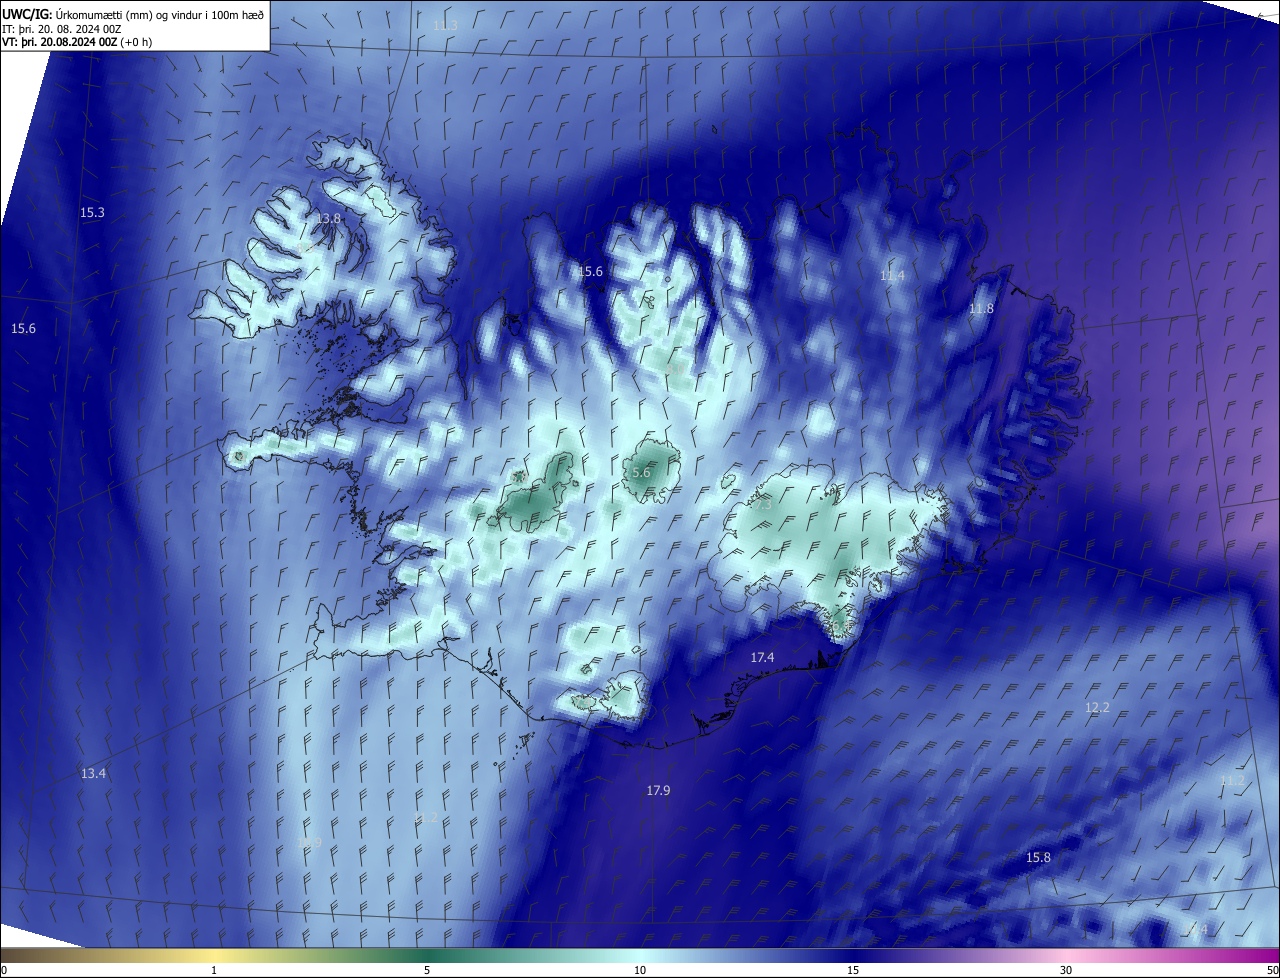Click the UWC/IG map title text
Image resolution: width=1280 pixels, height=978 pixels.
point(133,14)
